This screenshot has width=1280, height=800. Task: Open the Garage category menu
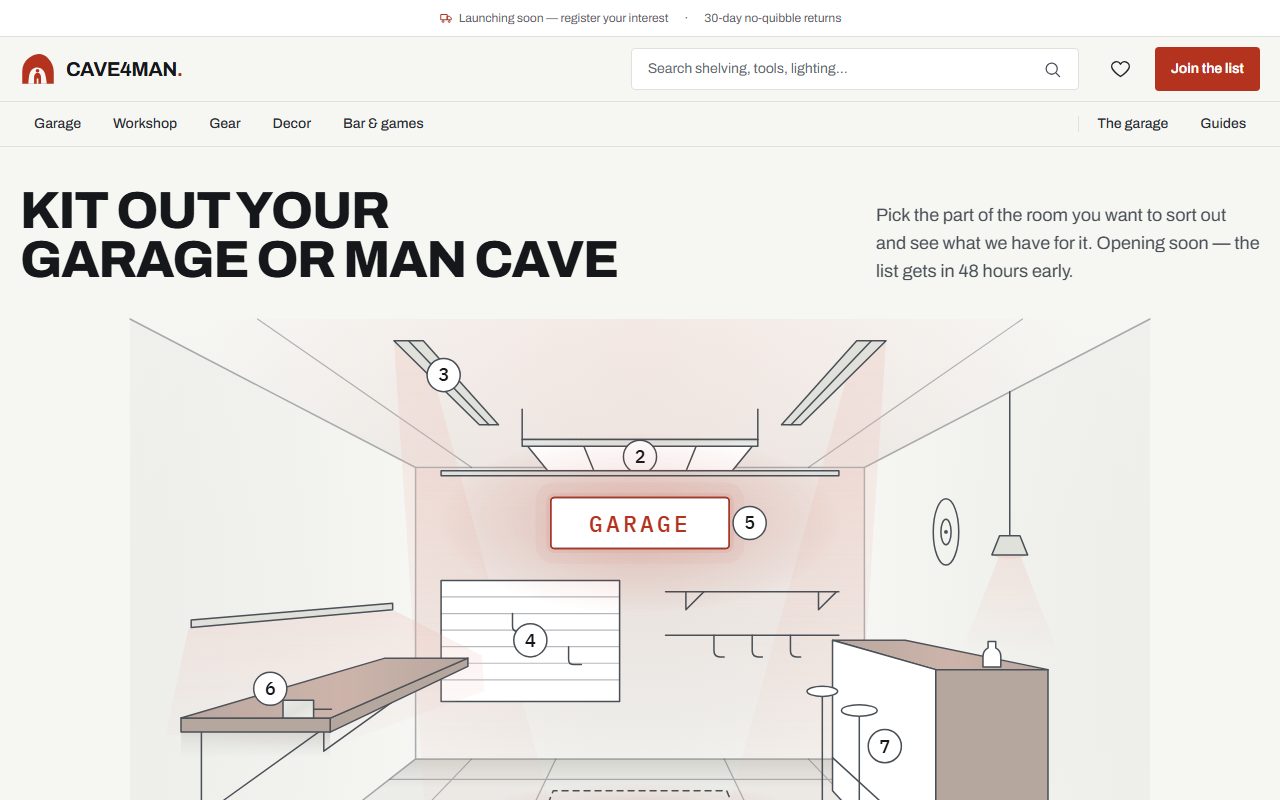58,124
